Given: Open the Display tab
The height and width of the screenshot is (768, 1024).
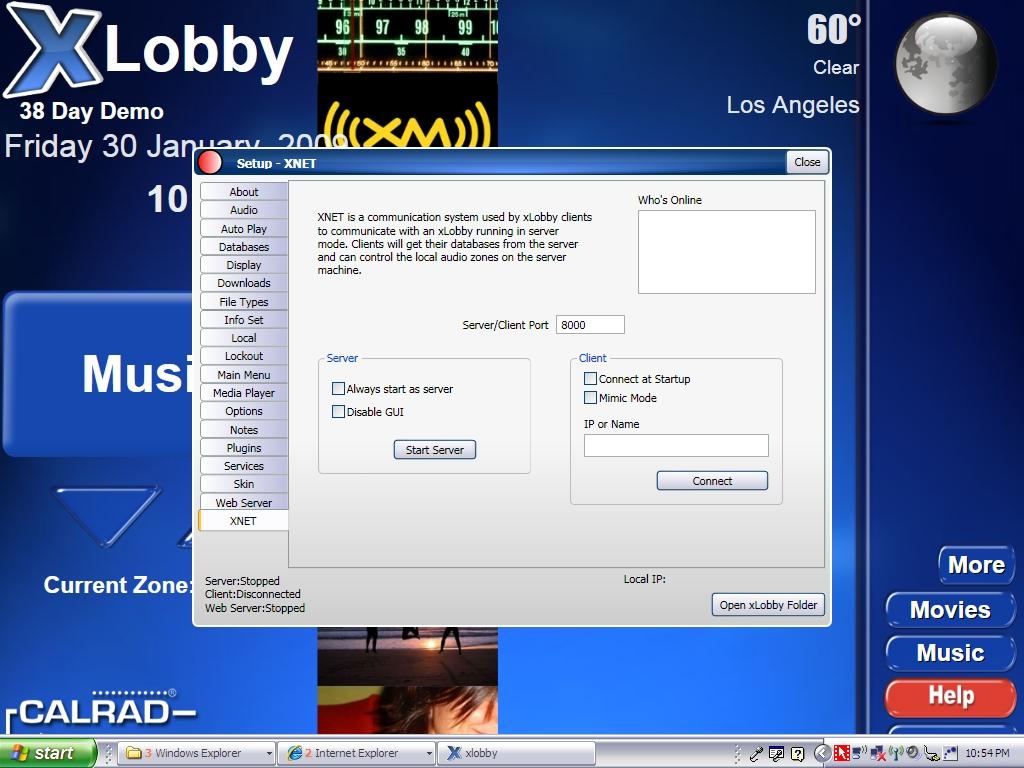Looking at the screenshot, I should (244, 264).
